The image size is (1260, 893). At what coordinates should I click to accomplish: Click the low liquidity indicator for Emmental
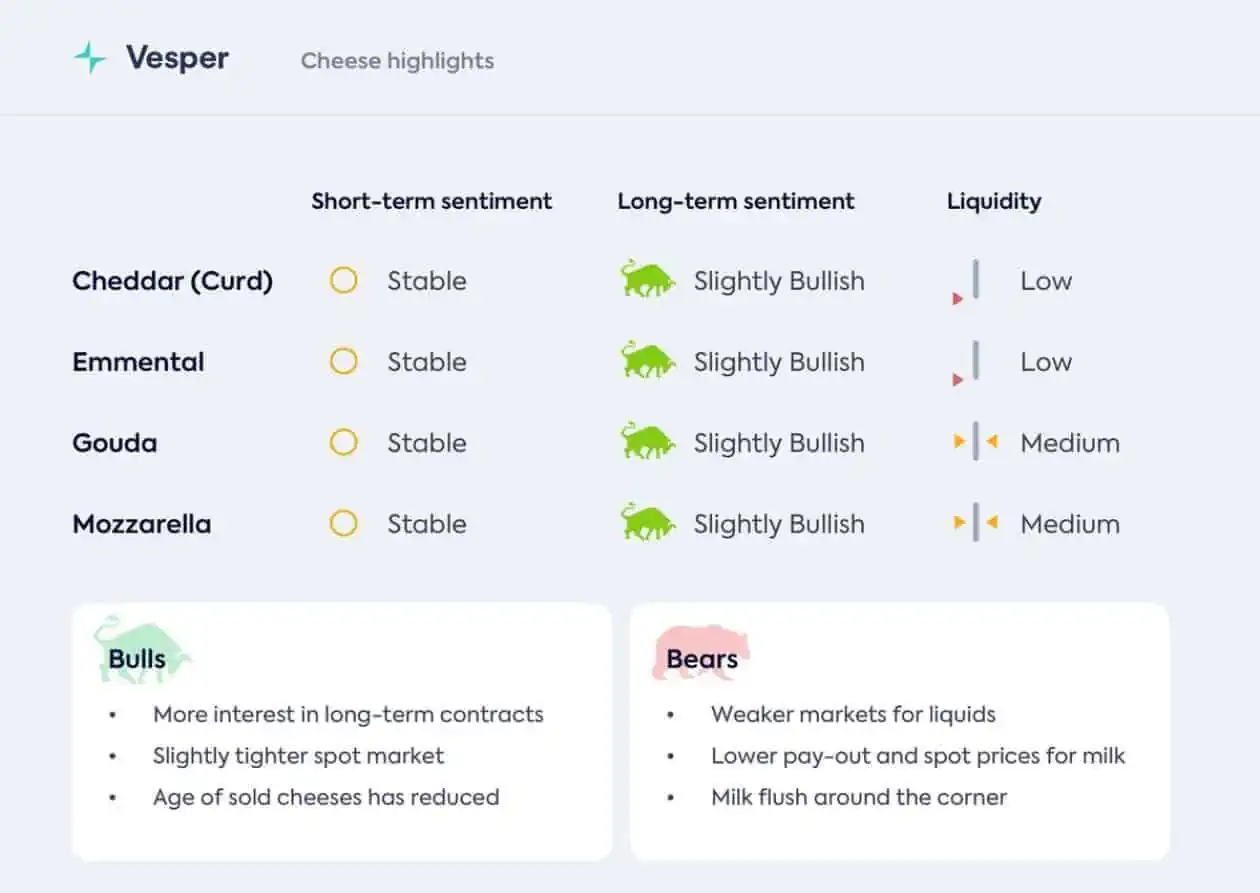pyautogui.click(x=967, y=363)
